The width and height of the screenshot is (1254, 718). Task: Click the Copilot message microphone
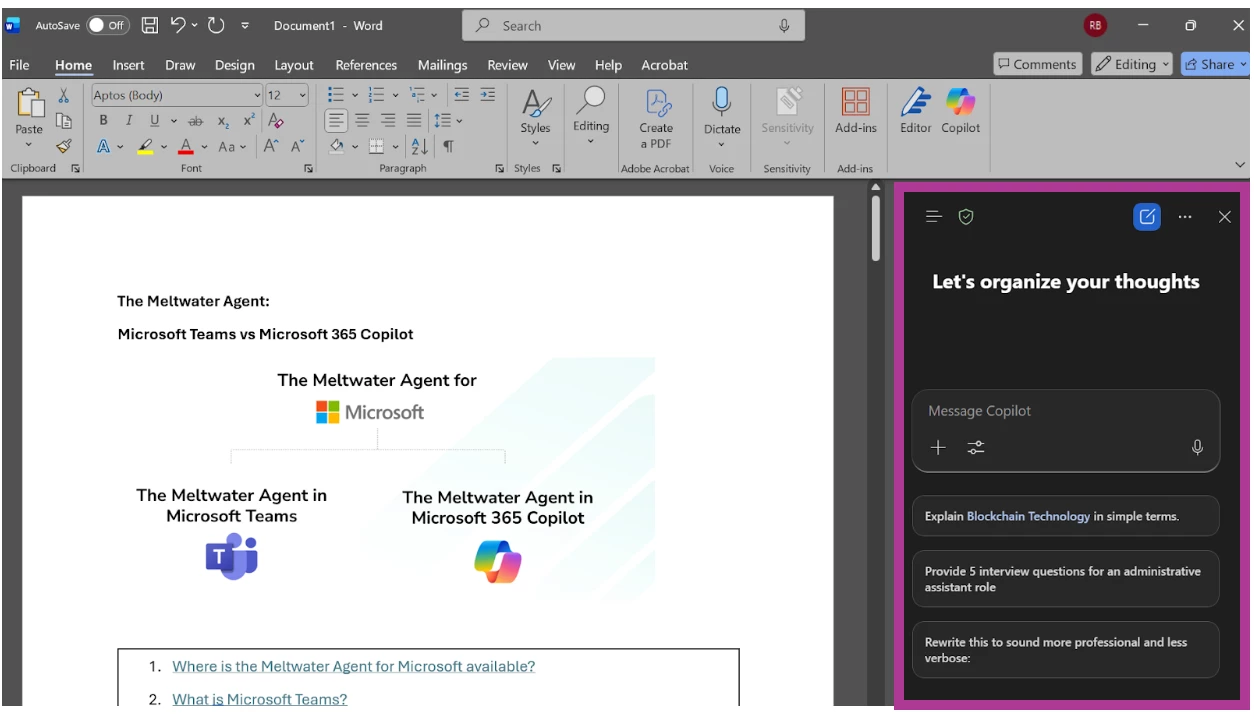coord(1198,448)
